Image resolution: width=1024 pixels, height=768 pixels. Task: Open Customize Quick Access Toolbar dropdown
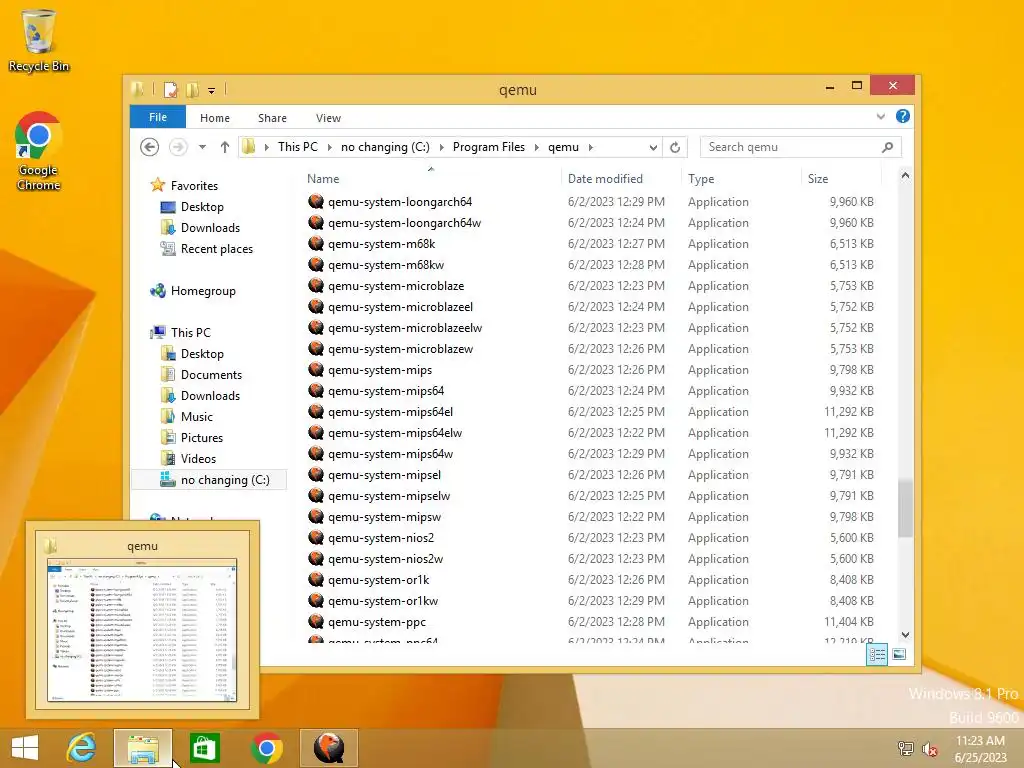point(211,90)
